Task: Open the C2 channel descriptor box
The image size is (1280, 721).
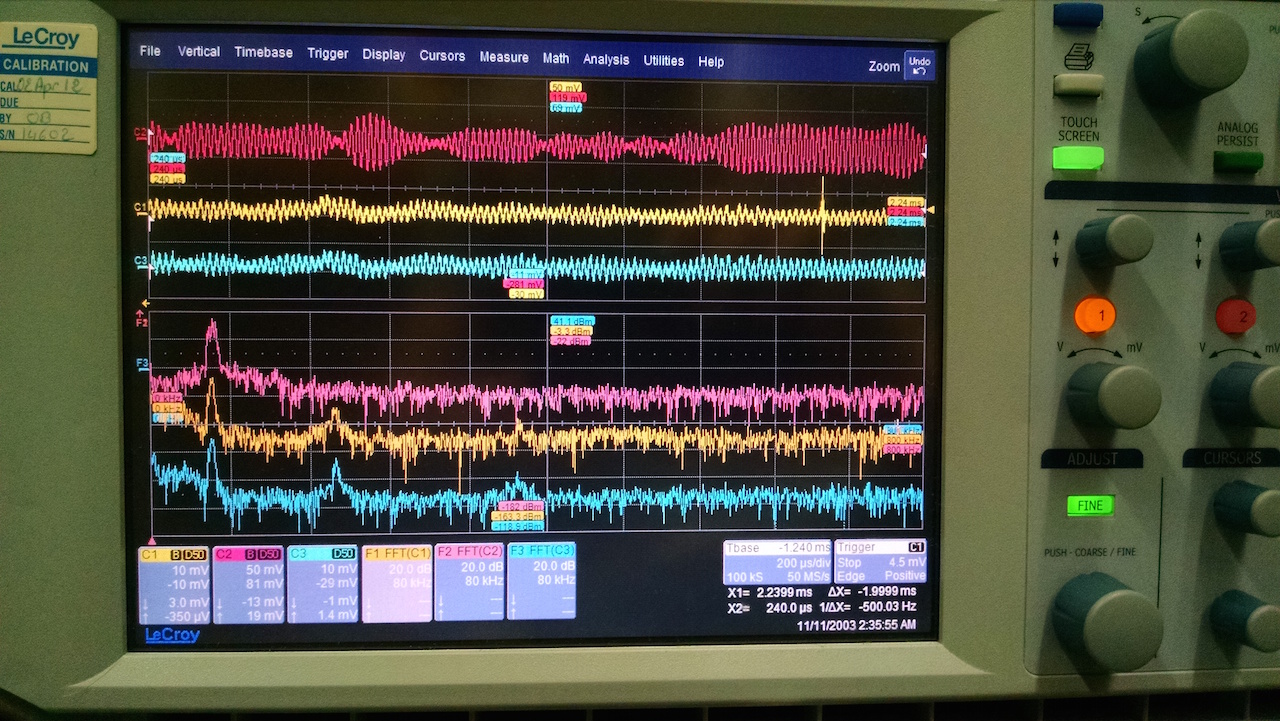Action: point(247,583)
